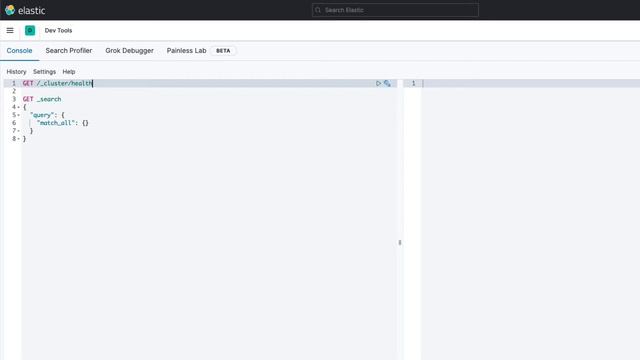Click the Elastic logo

25,10
